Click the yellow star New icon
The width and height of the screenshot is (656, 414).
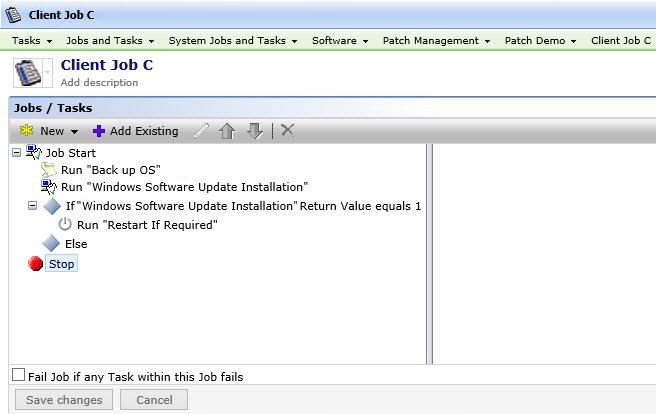click(26, 130)
